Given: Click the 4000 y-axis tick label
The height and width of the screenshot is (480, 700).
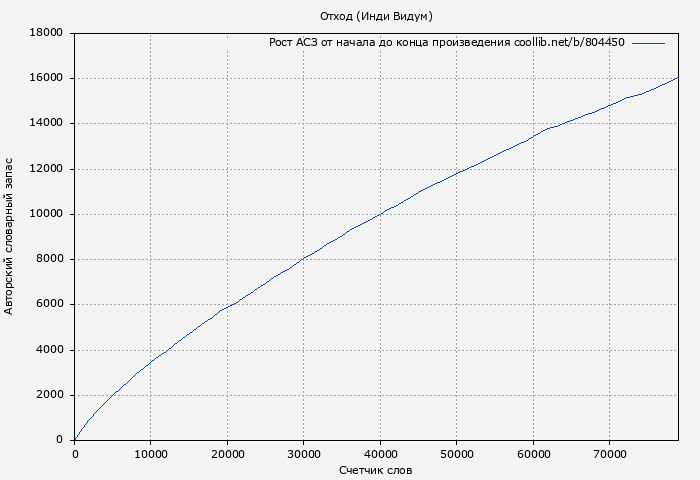Looking at the screenshot, I should (50, 350).
